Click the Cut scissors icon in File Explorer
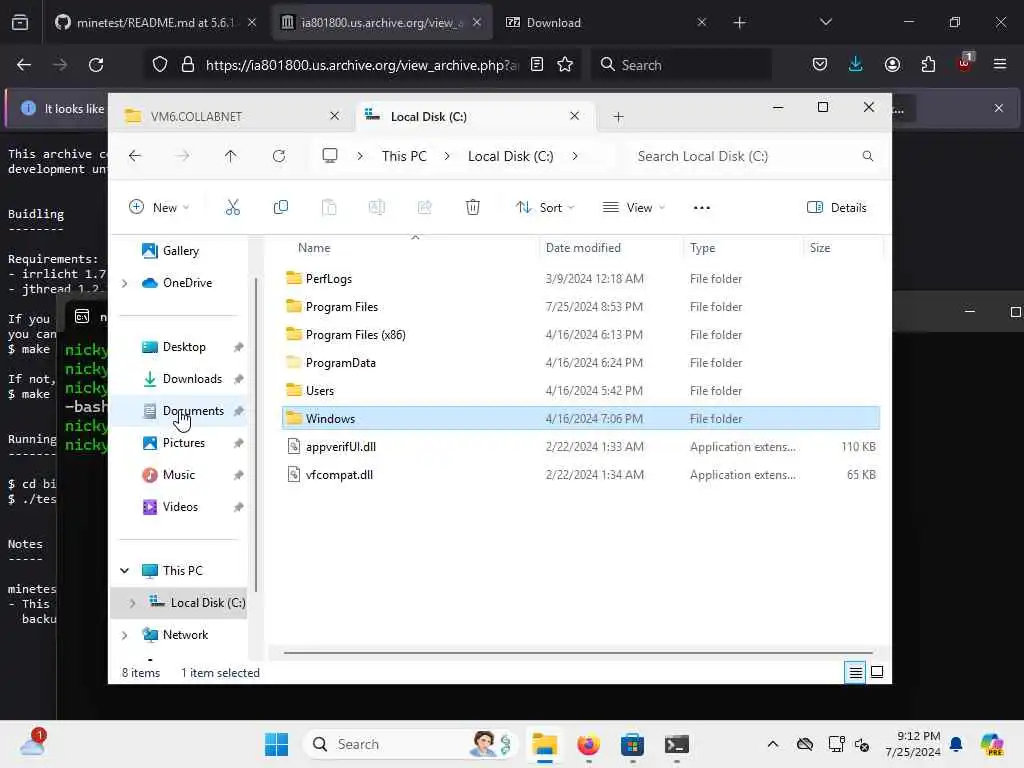 tap(232, 208)
